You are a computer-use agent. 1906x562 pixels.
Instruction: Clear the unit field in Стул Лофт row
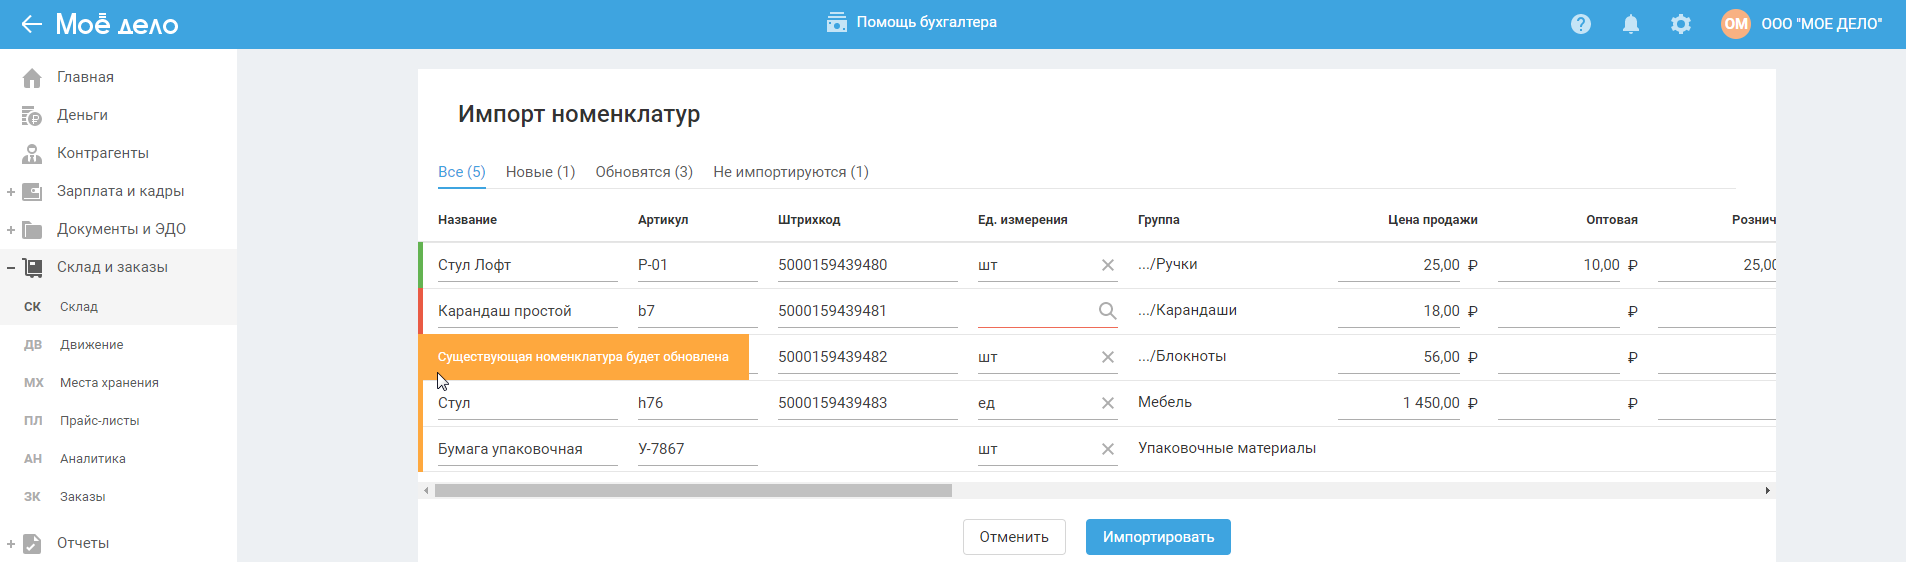1108,265
